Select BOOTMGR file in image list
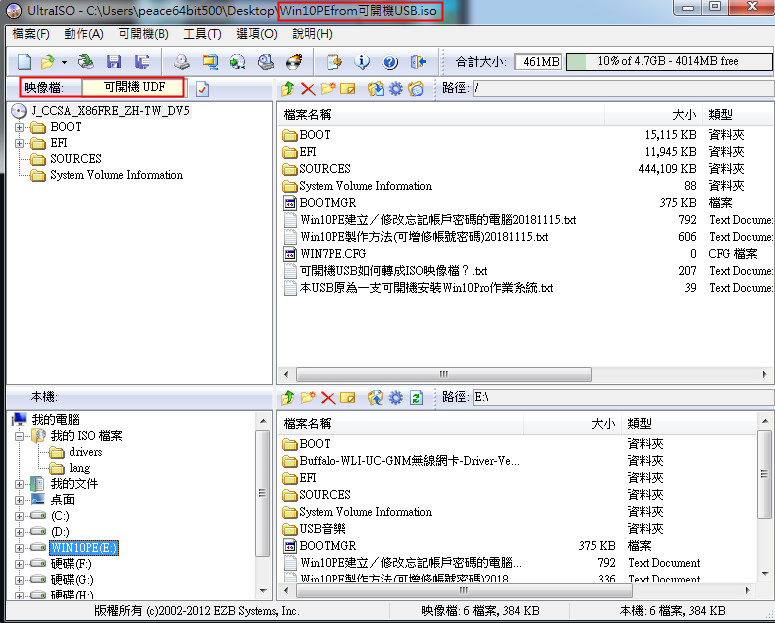 tap(328, 203)
